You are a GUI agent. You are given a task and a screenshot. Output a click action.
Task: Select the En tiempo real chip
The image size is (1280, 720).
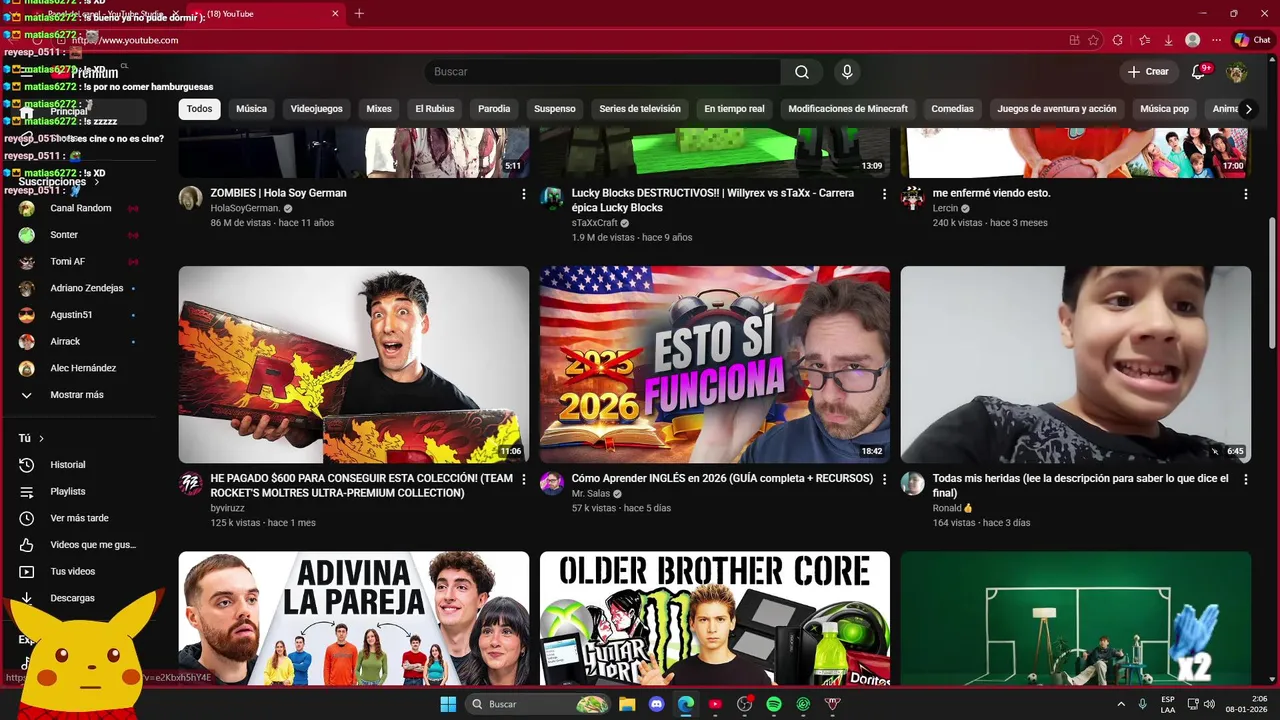coord(734,109)
